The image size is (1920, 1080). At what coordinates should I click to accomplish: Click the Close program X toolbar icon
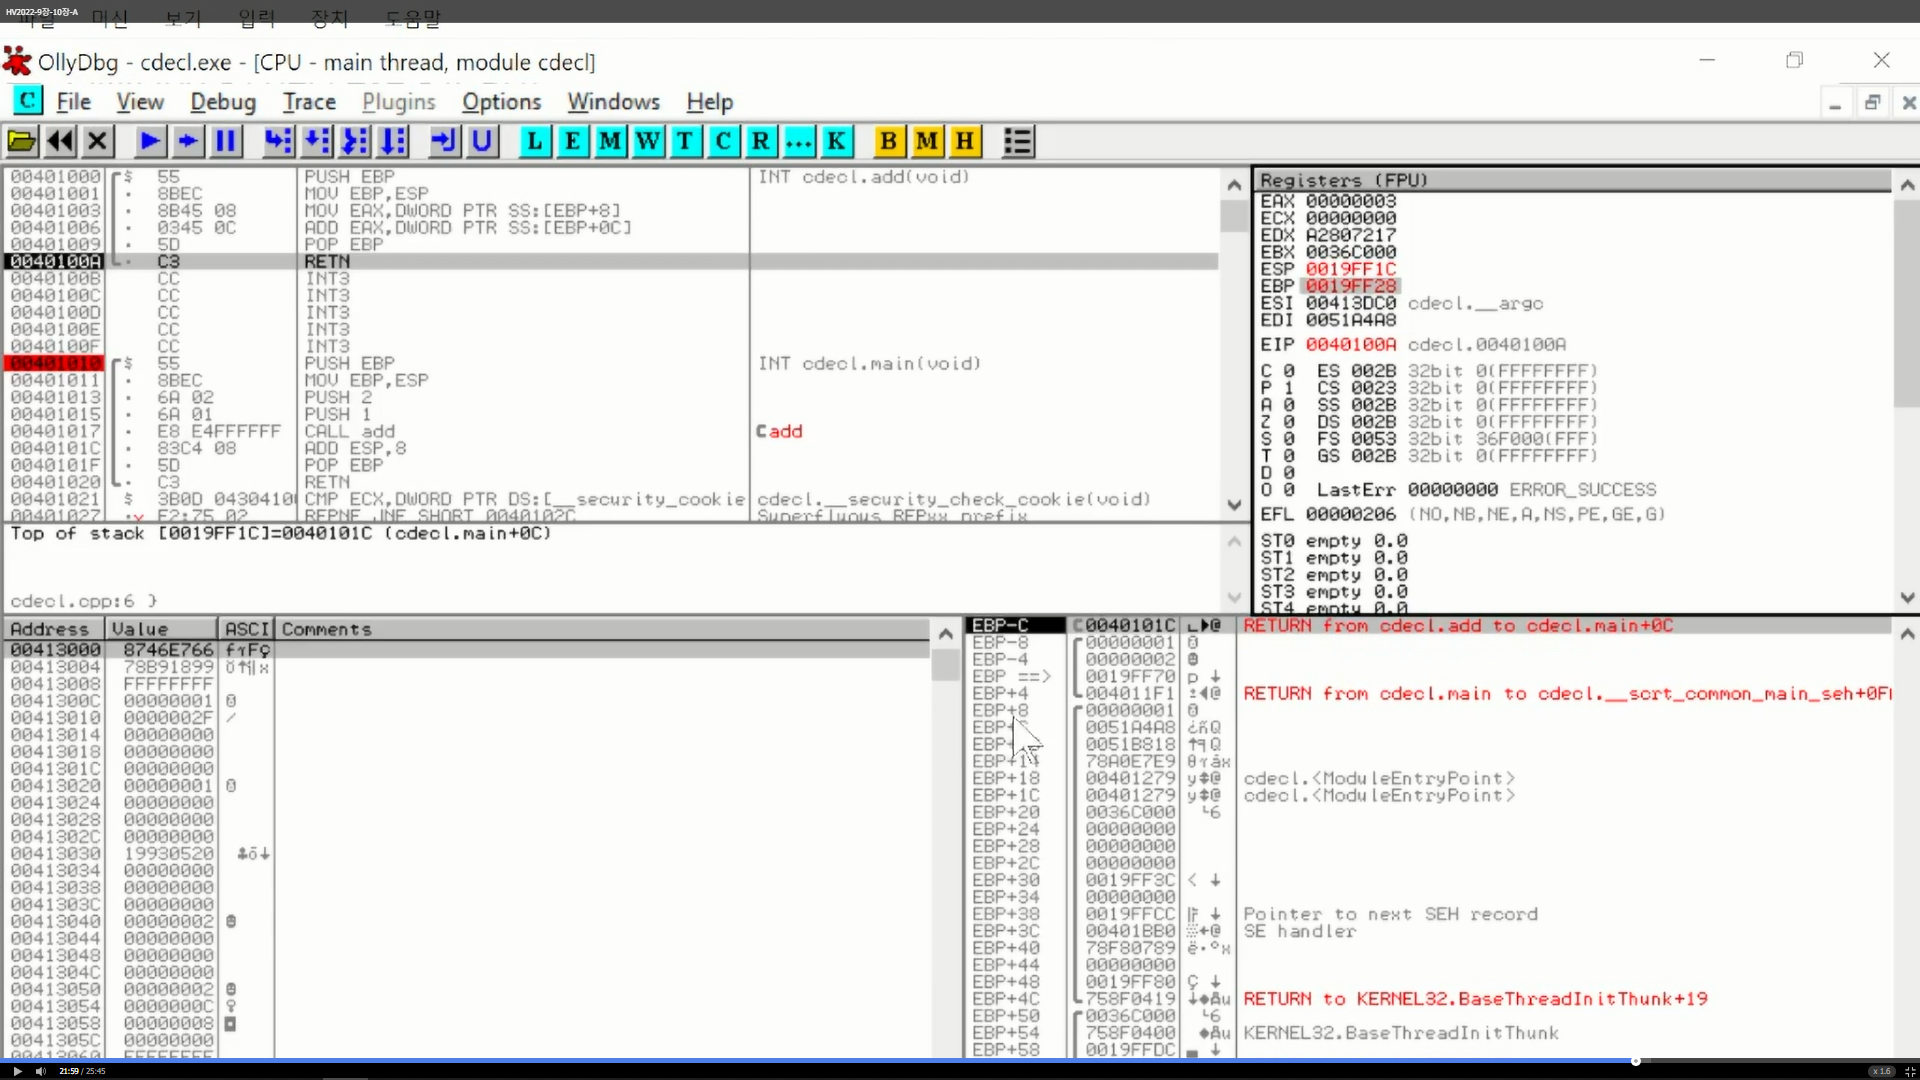[x=97, y=141]
